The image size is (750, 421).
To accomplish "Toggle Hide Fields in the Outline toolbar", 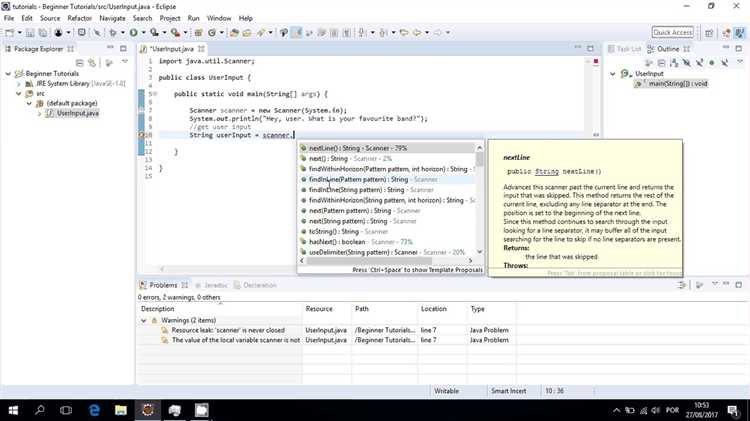I will coord(687,63).
